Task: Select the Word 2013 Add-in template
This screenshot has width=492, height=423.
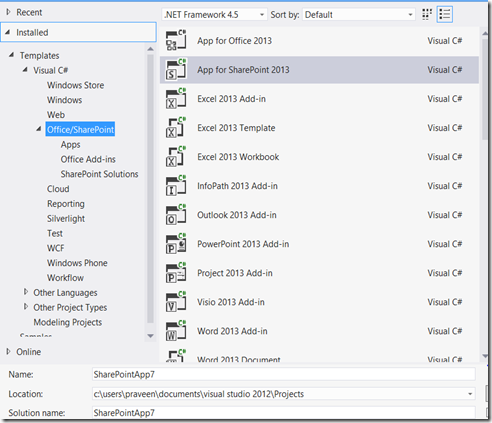Action: 319,330
